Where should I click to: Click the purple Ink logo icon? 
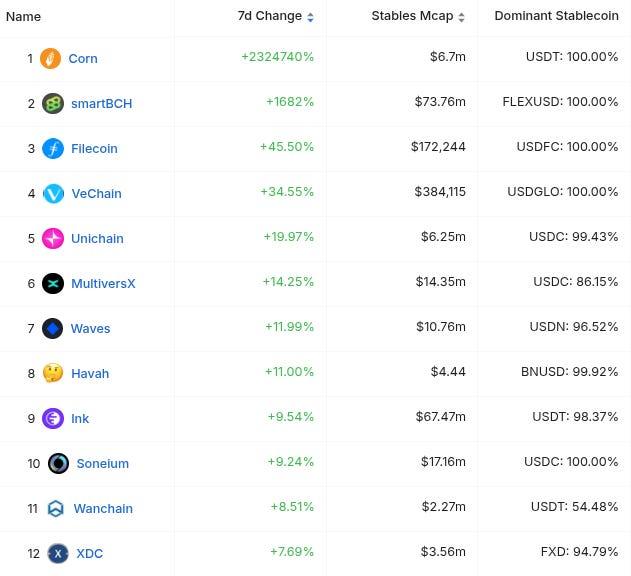[x=53, y=418]
